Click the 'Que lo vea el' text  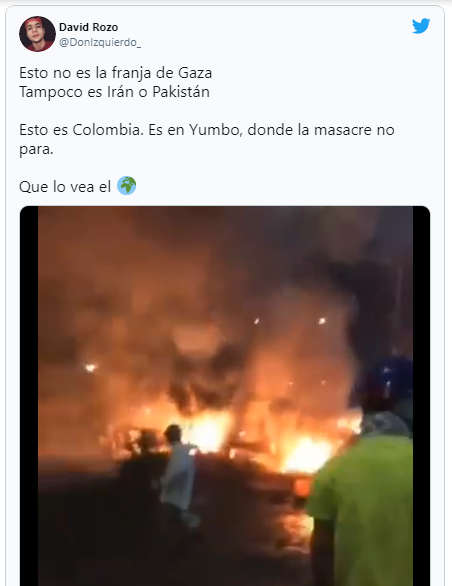click(x=65, y=186)
